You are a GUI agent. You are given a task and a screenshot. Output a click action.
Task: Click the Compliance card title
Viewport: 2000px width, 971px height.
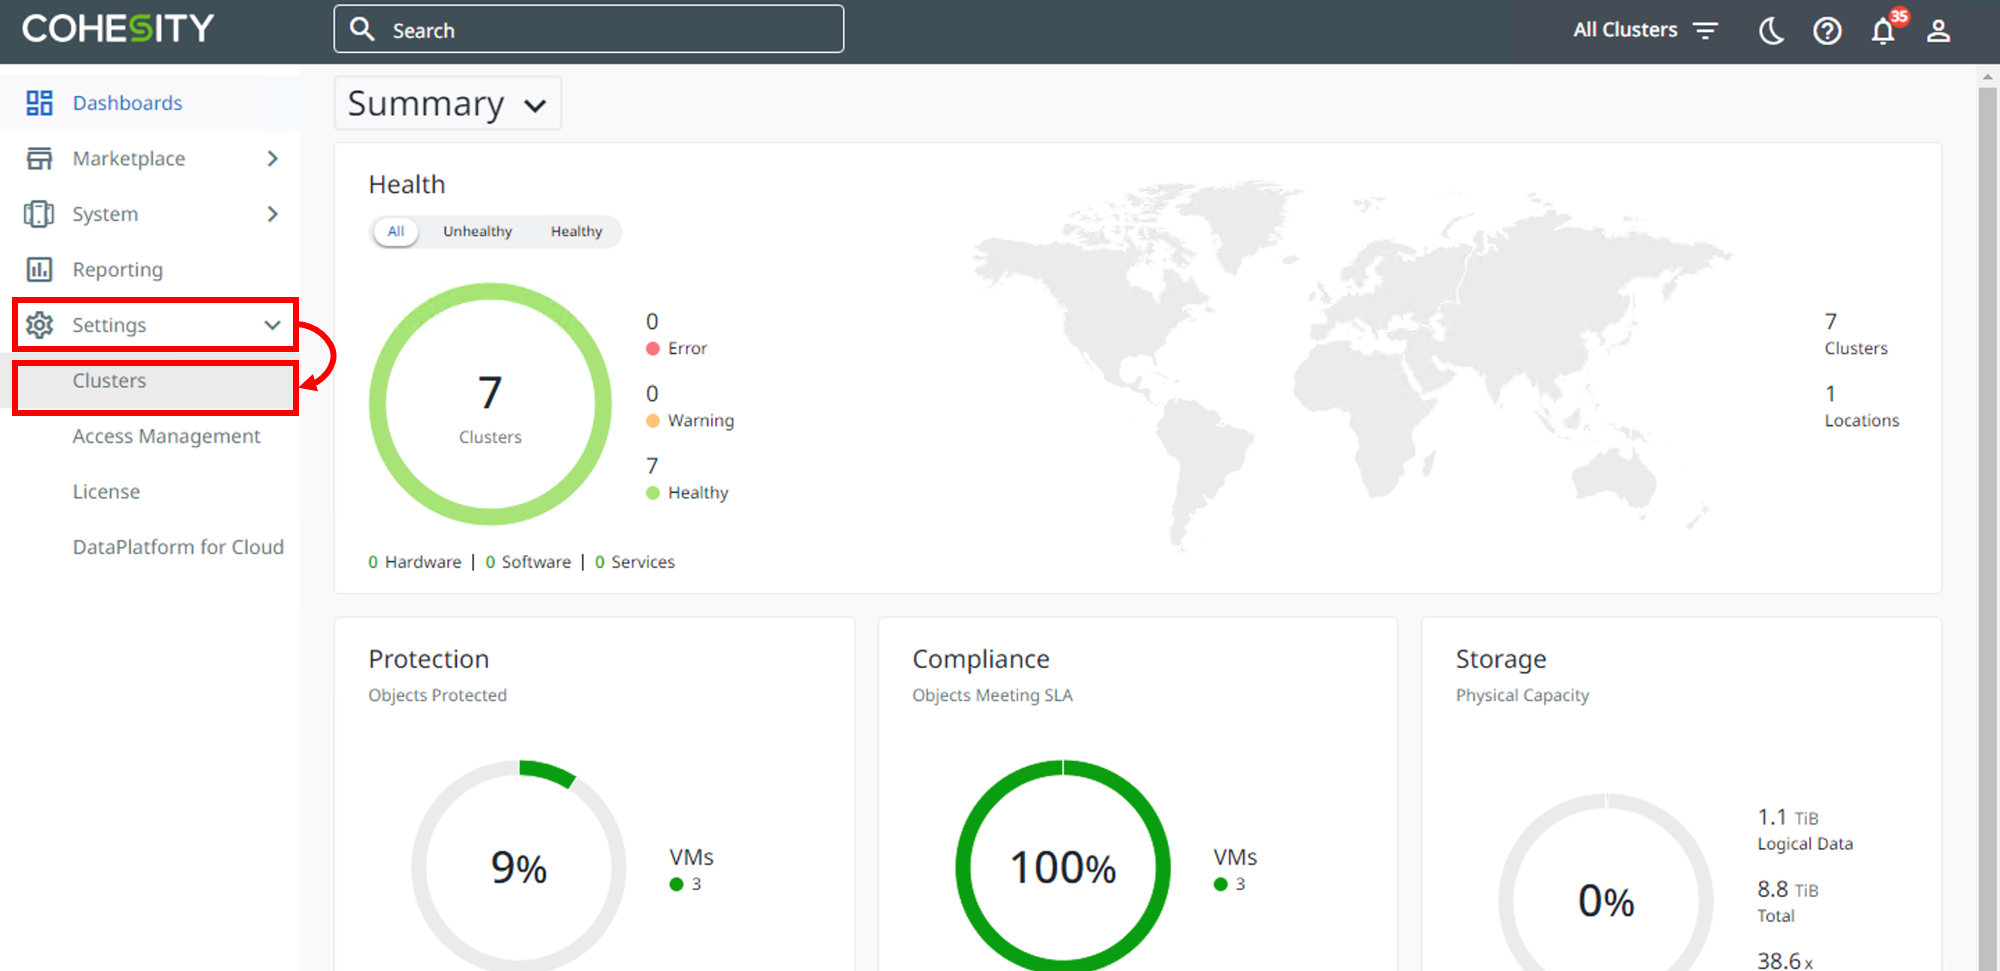click(981, 659)
